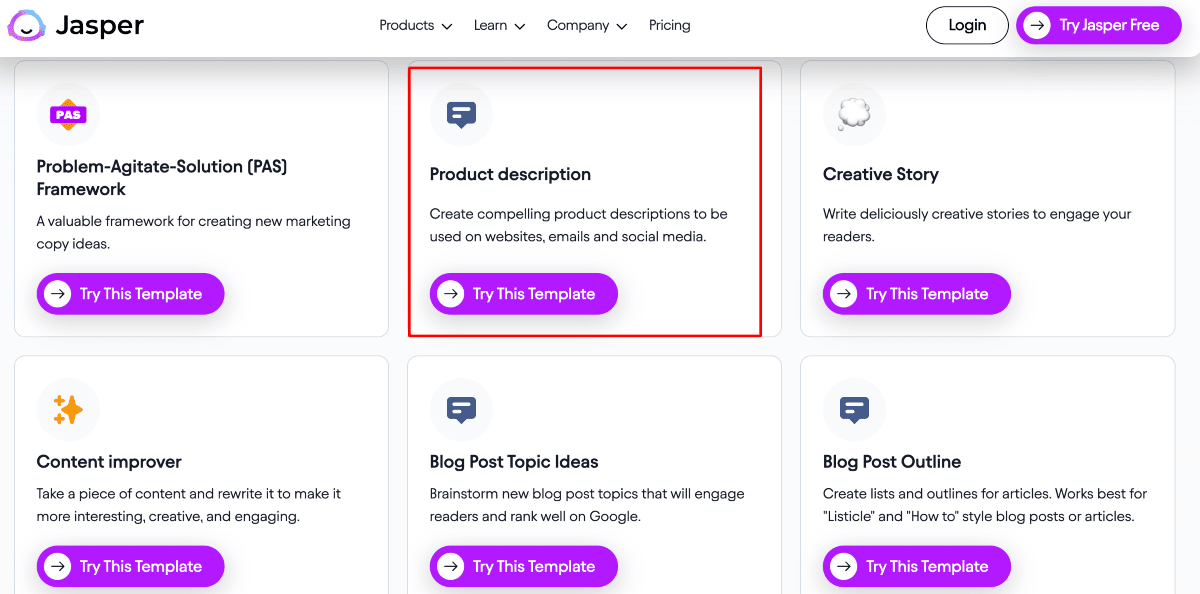Expand the Company dropdown menu

pyautogui.click(x=586, y=26)
